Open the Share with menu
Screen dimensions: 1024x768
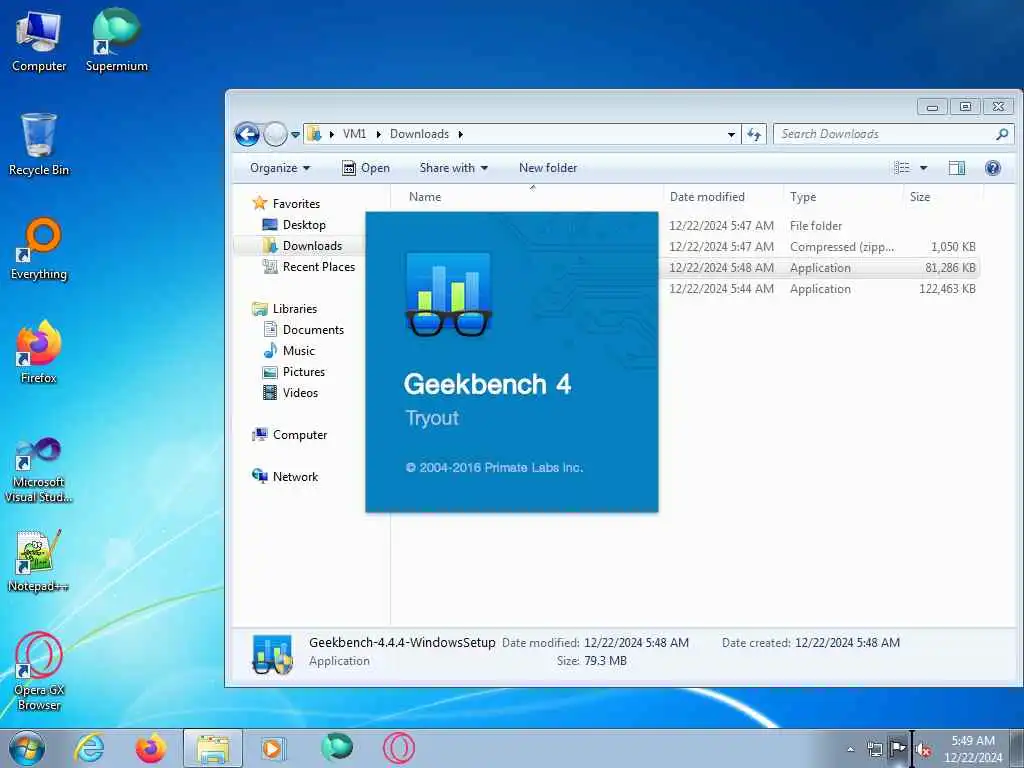(x=453, y=168)
